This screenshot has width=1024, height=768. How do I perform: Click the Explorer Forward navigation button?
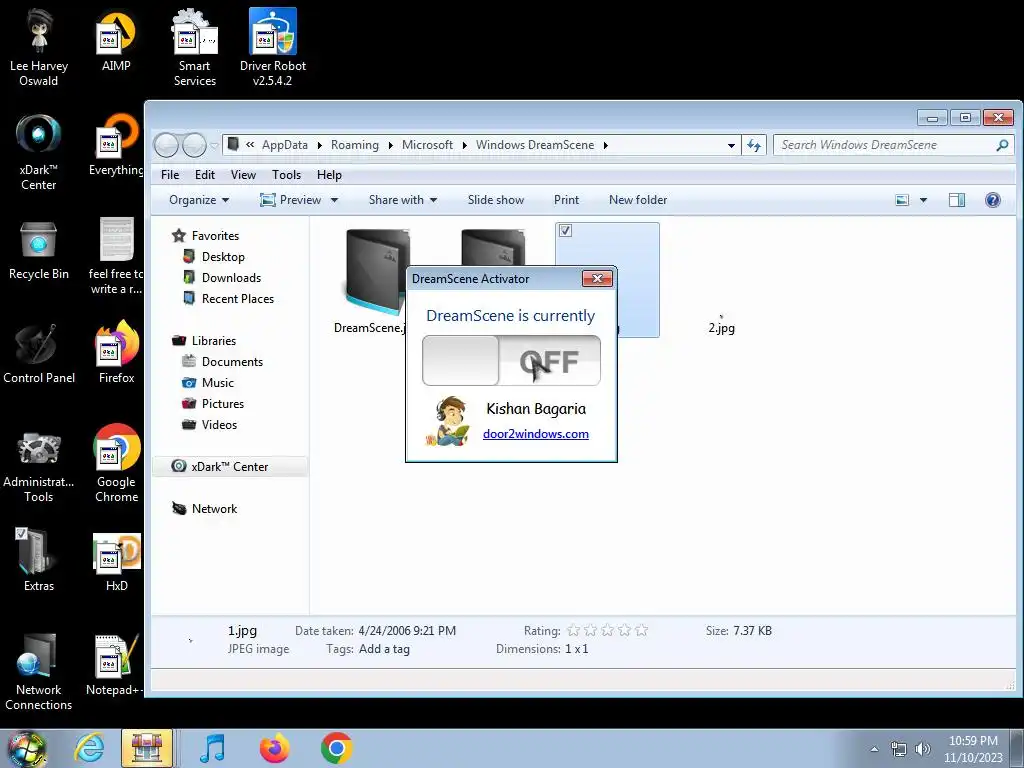194,145
